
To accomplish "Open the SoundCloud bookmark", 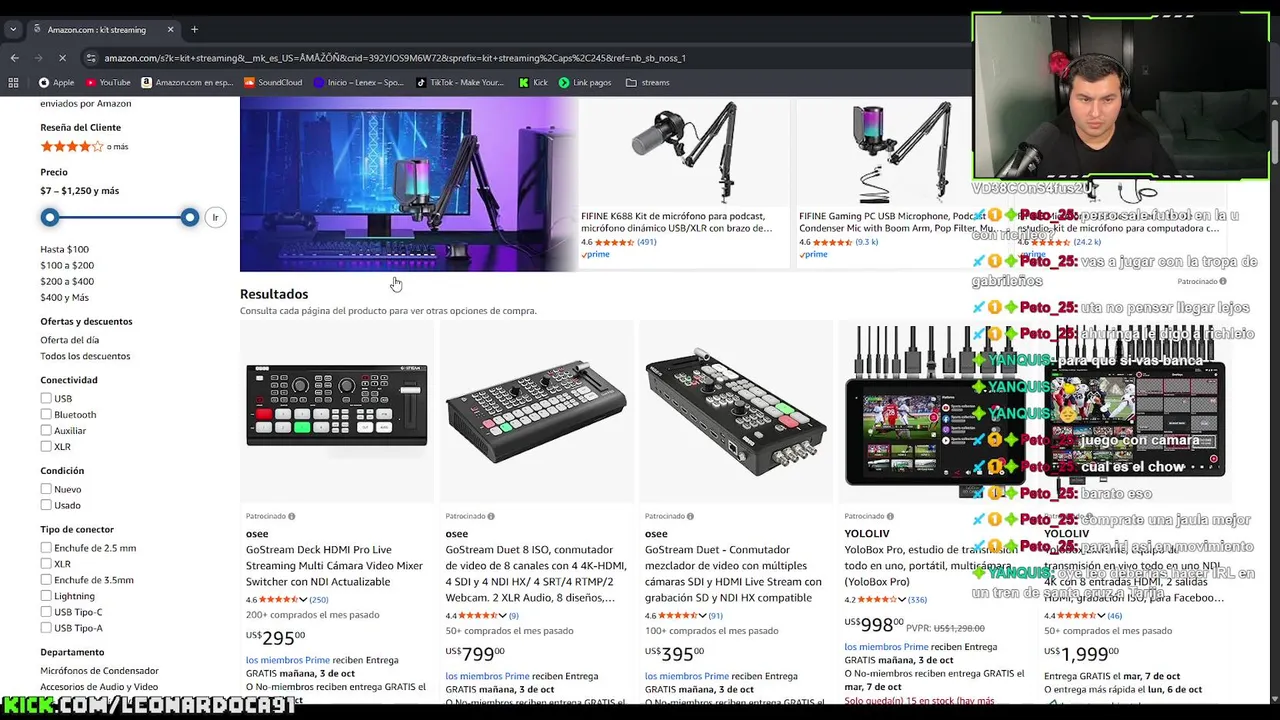I will [x=273, y=82].
